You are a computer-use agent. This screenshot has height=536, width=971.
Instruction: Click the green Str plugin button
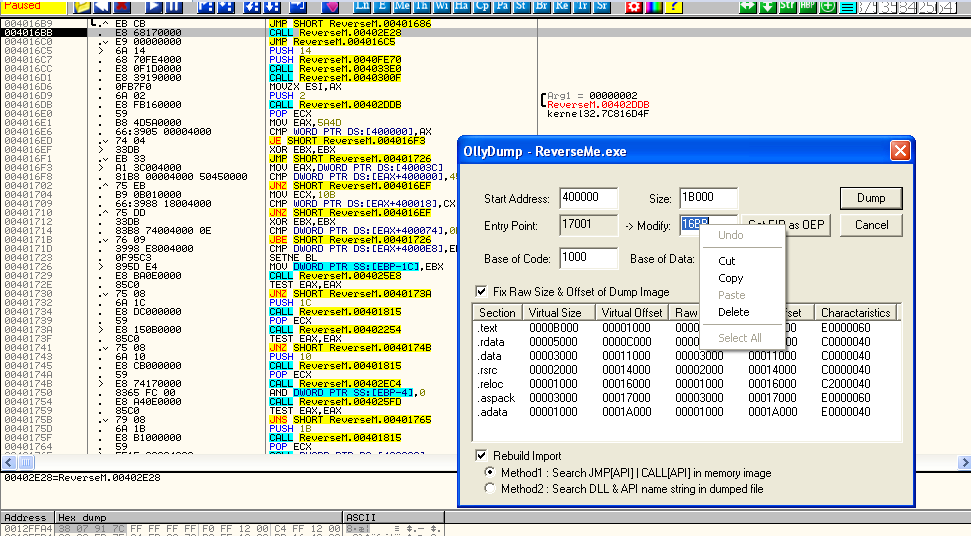(x=788, y=7)
